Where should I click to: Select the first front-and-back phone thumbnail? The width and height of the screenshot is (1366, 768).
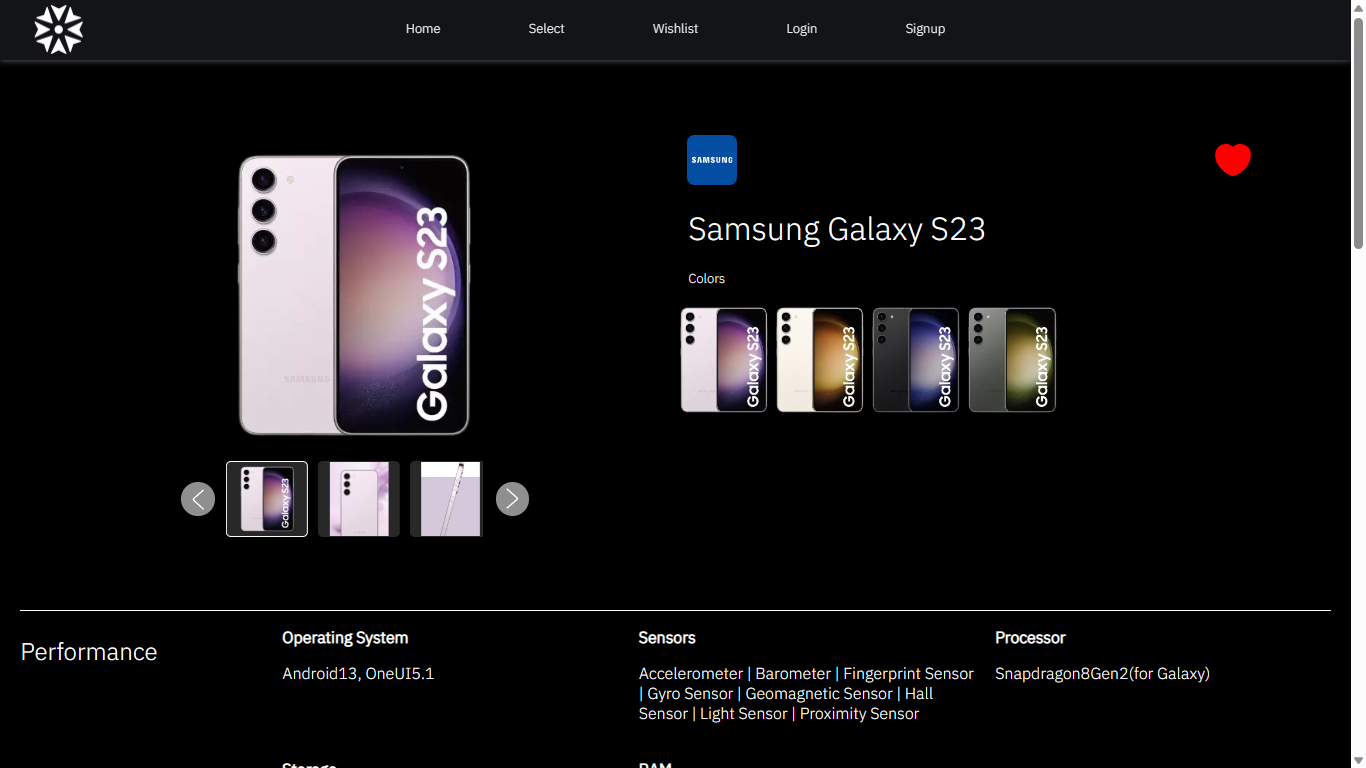pos(267,499)
